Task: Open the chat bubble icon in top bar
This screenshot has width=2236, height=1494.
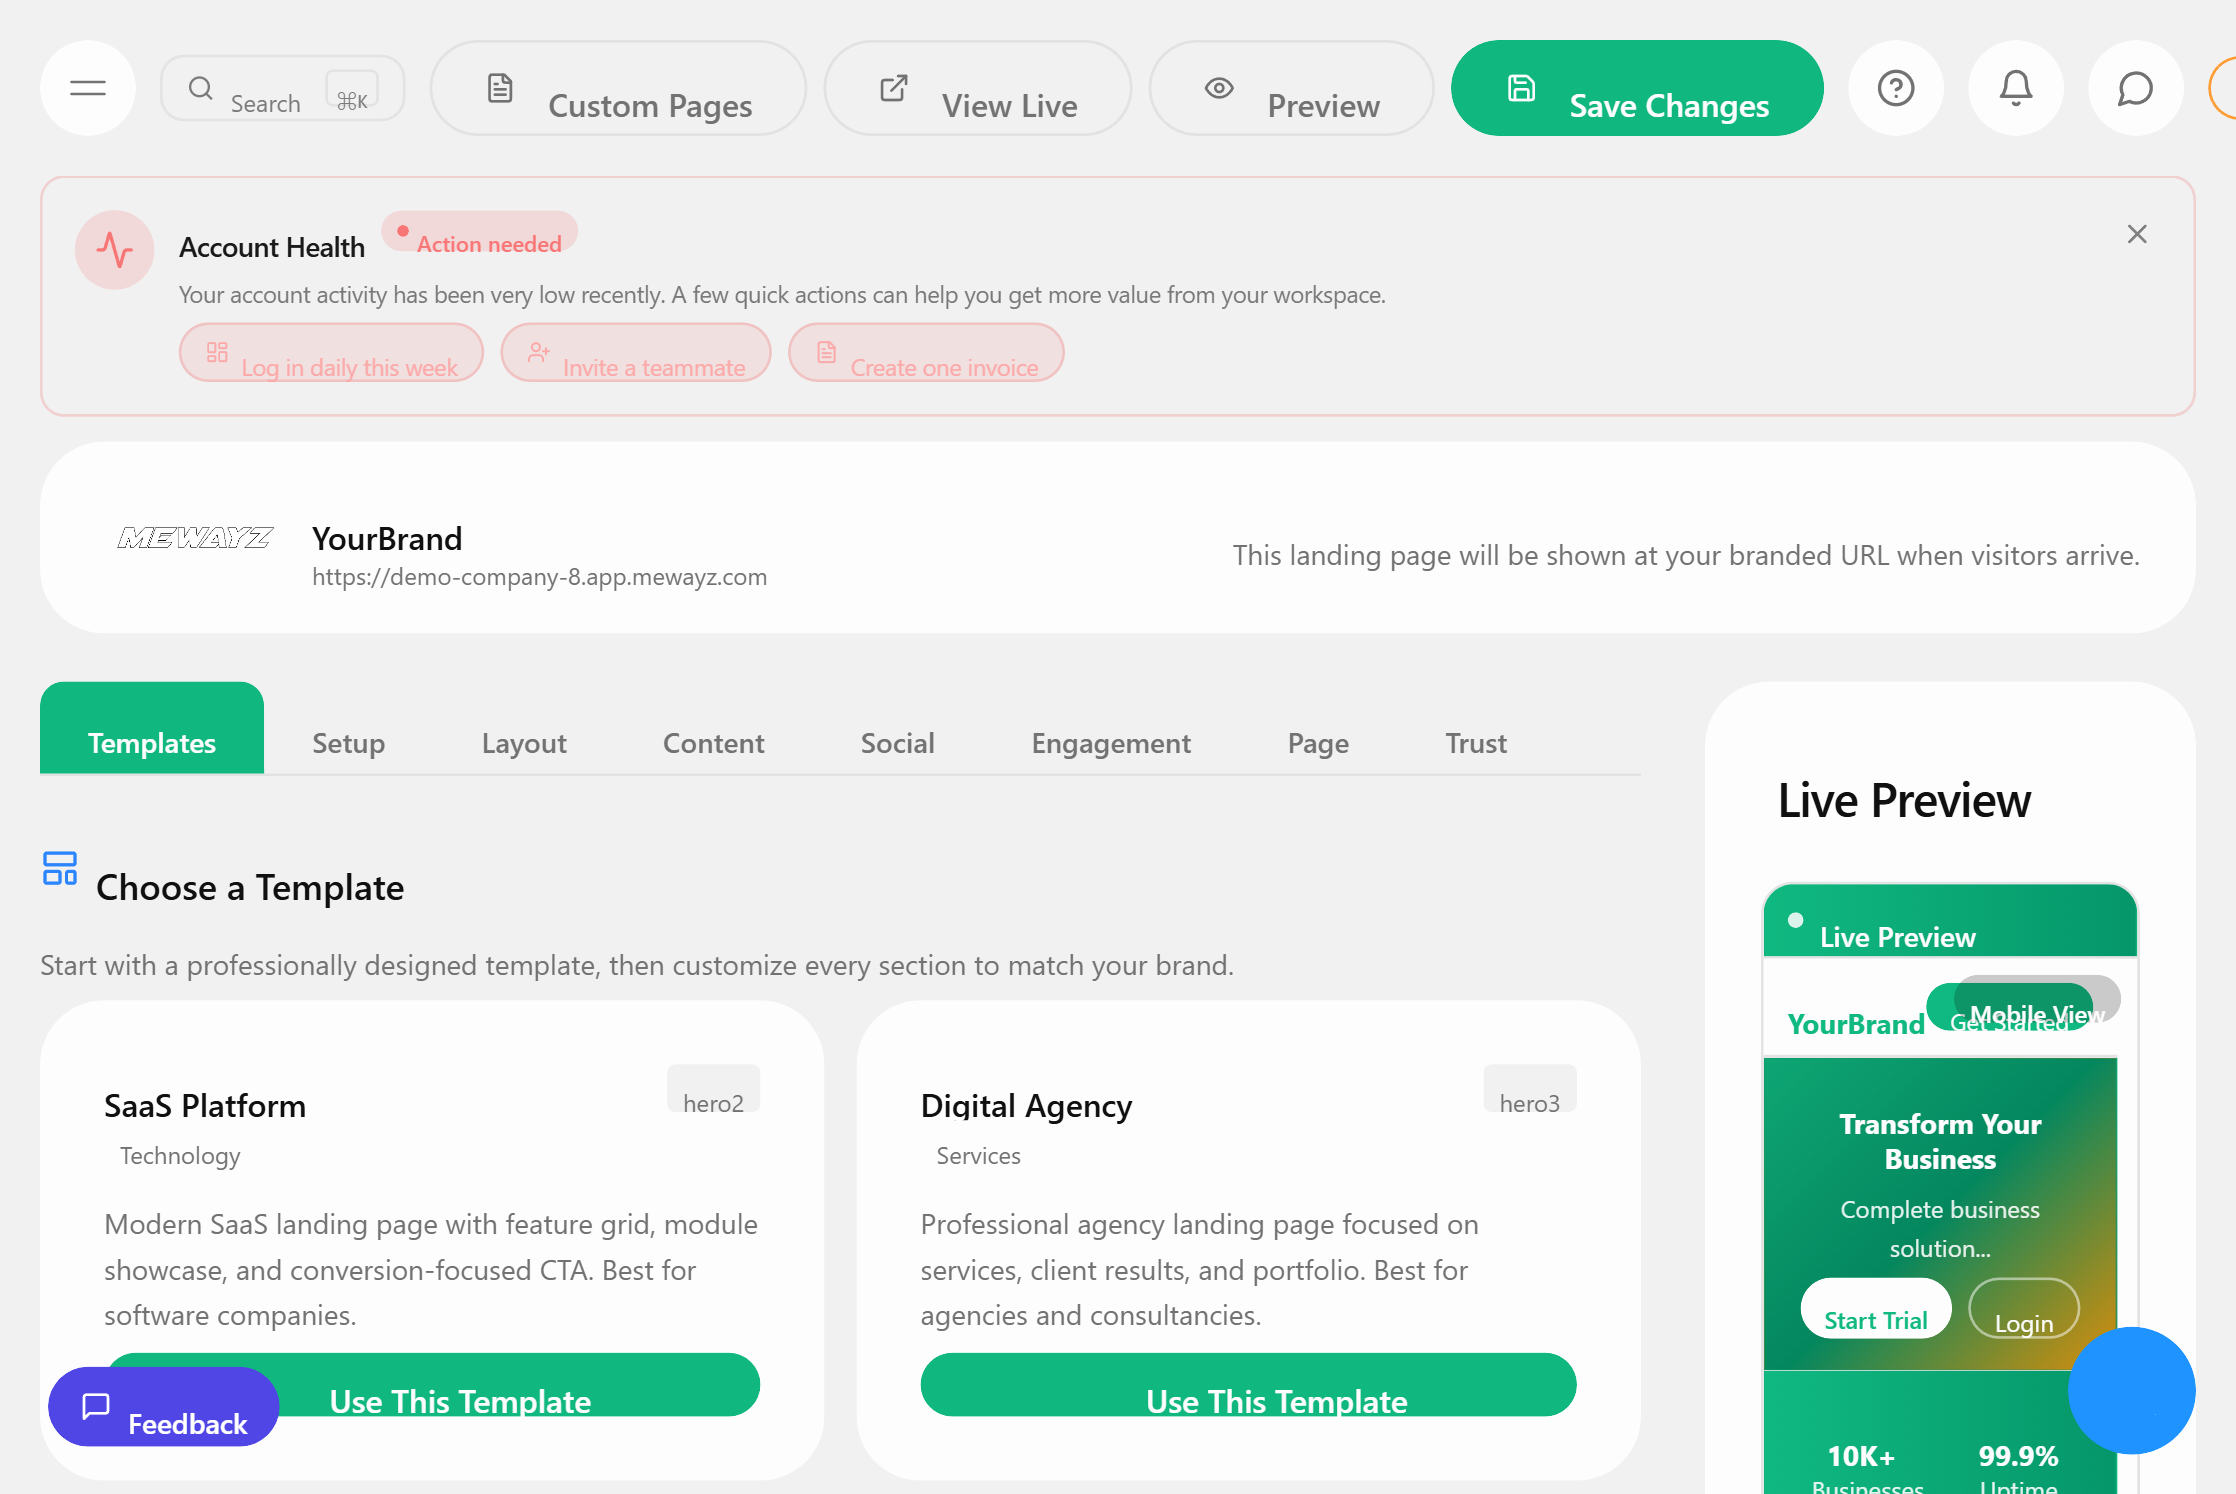Action: click(2135, 88)
